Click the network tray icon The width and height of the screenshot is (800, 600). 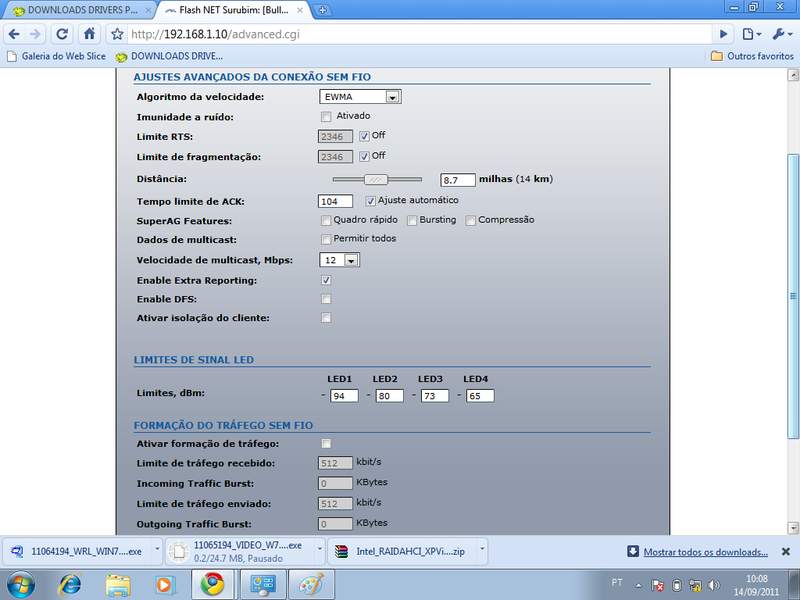click(x=695, y=585)
